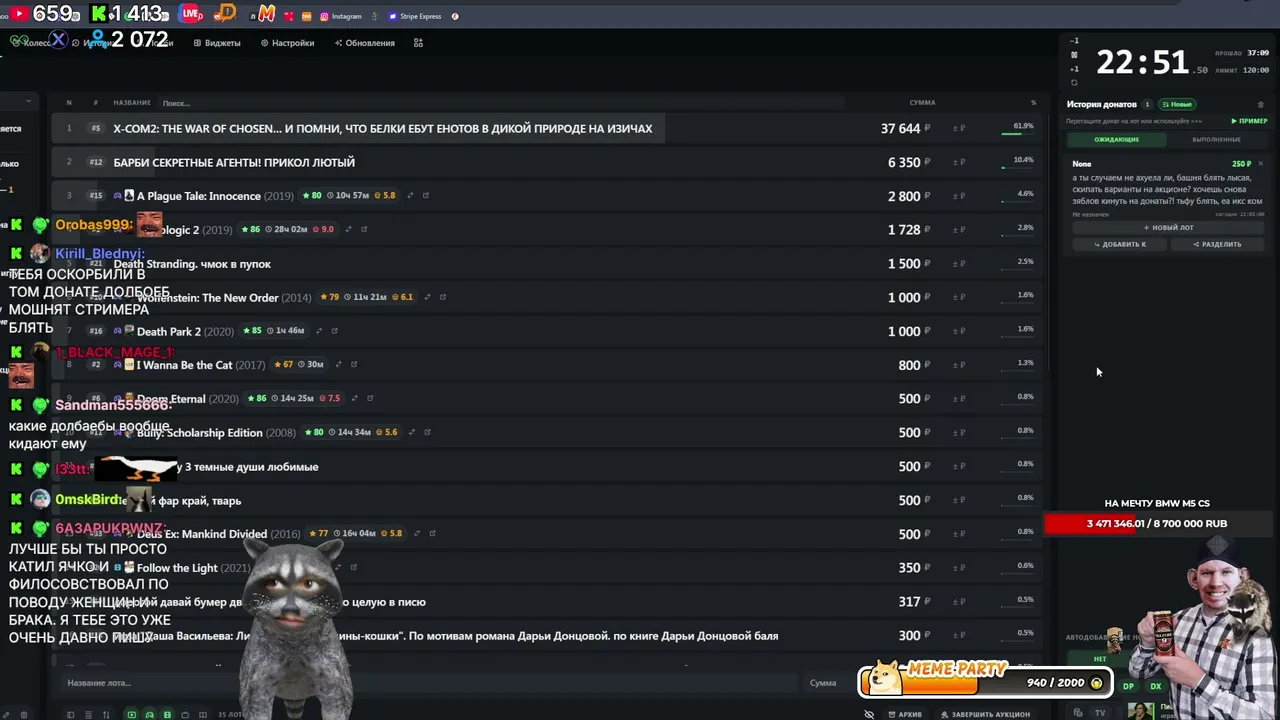Click the Название лота input field

point(430,683)
